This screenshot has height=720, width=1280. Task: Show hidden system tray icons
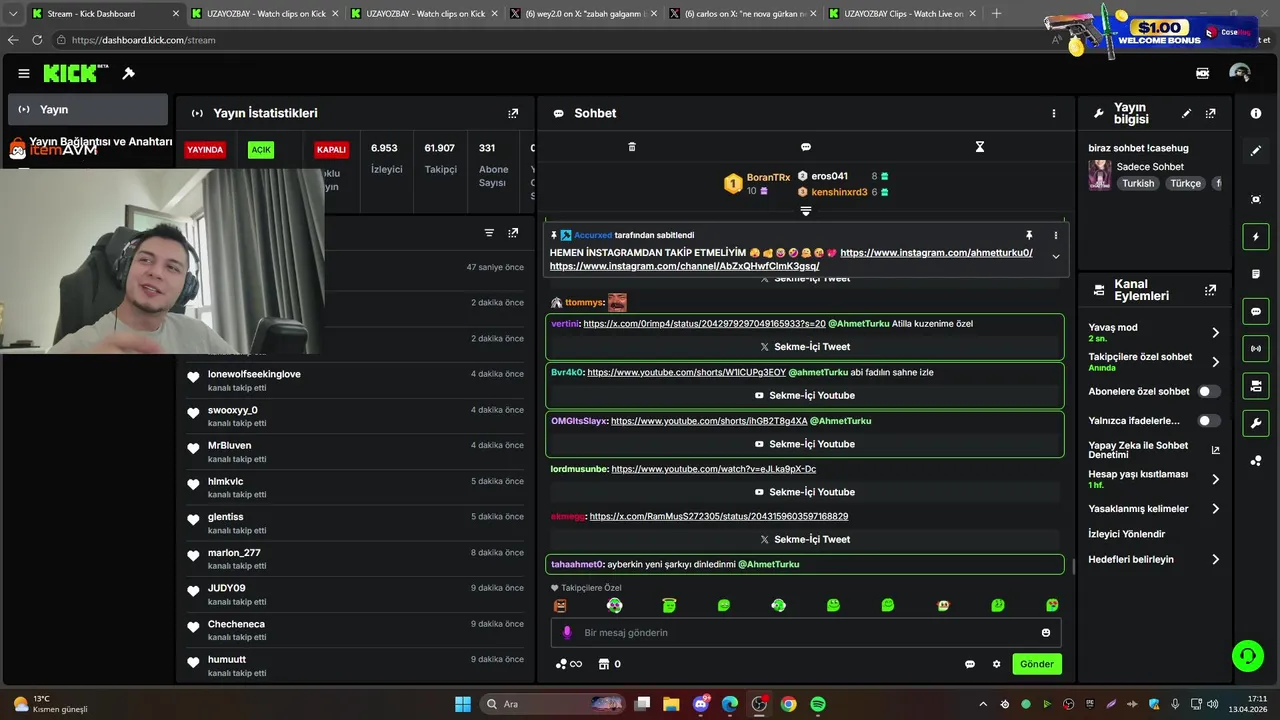(x=983, y=704)
